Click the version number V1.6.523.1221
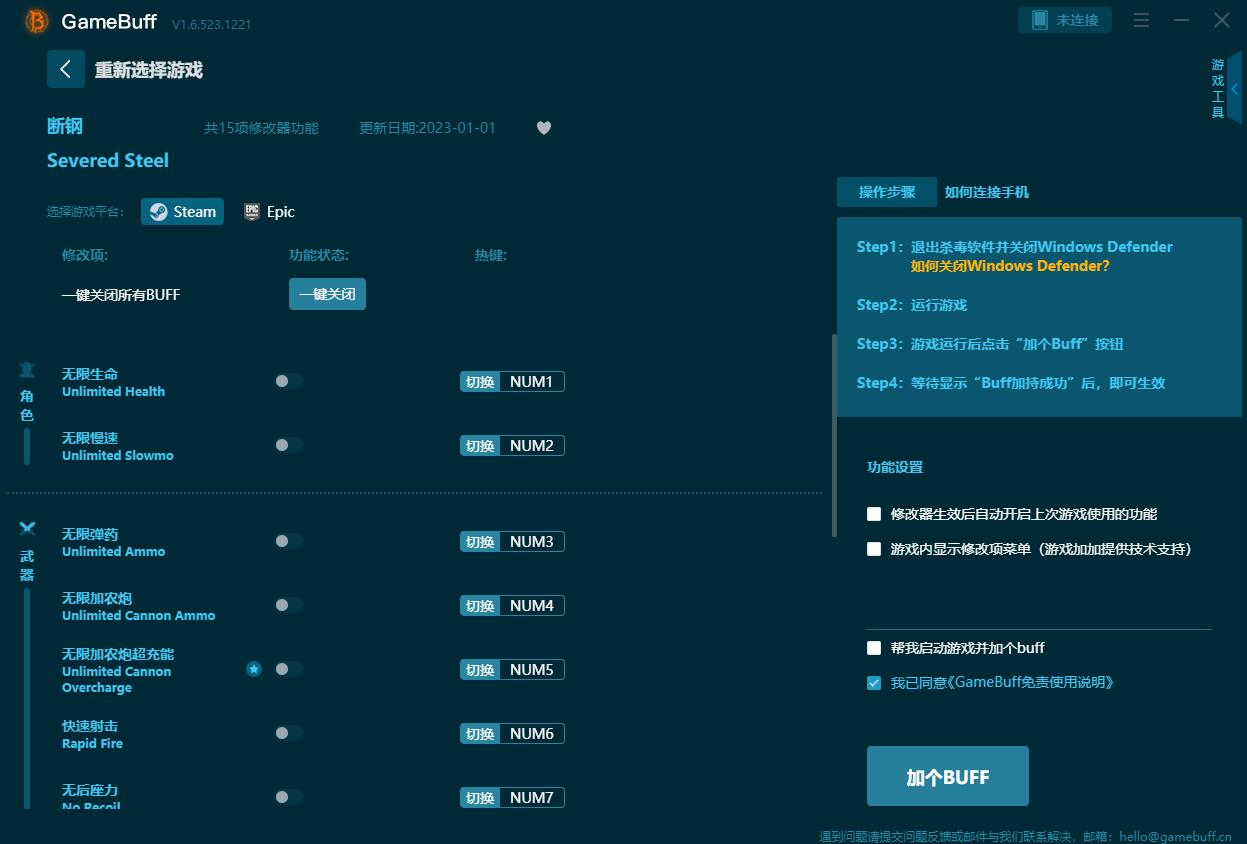Image resolution: width=1247 pixels, height=844 pixels. [212, 24]
